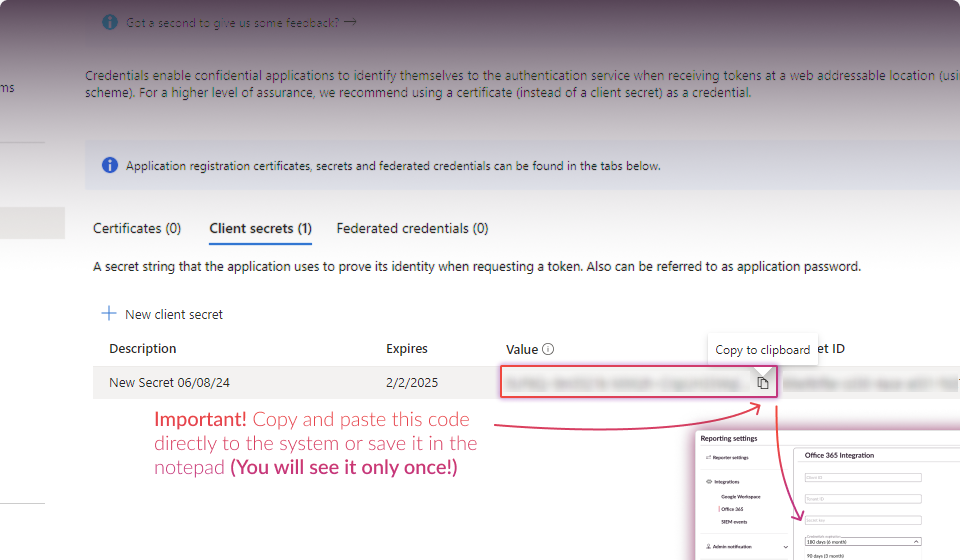Click the Reporter settings icon in sidebar
This screenshot has width=960, height=560.
(707, 457)
